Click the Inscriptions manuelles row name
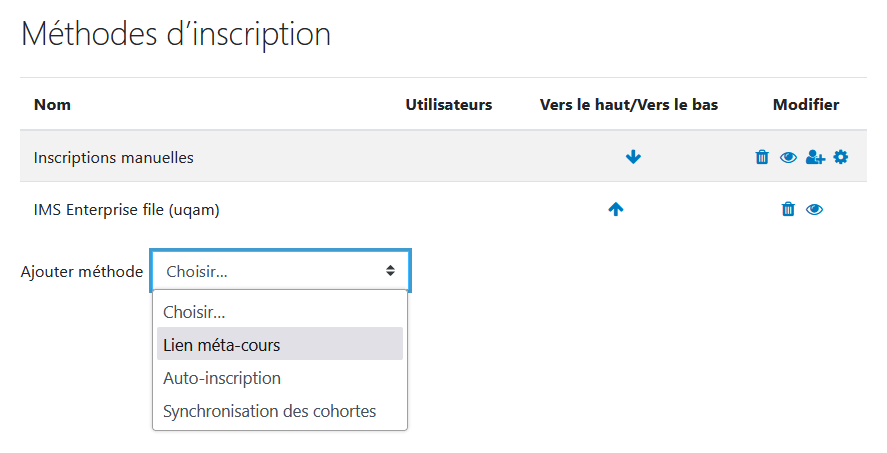The width and height of the screenshot is (887, 453). 114,157
